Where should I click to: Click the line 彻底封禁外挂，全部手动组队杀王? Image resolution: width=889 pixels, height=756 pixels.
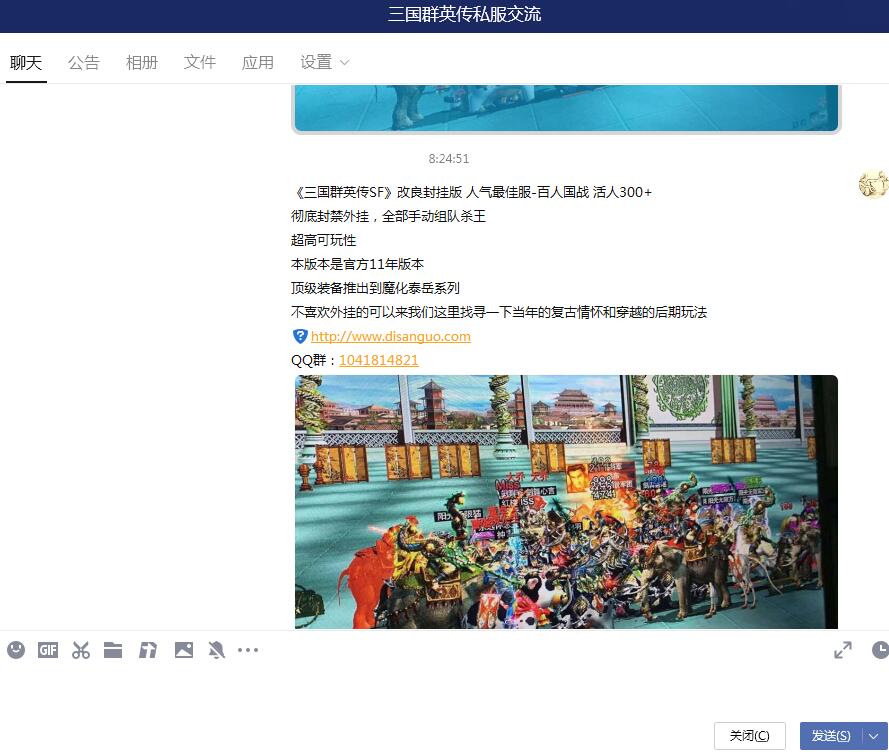388,217
